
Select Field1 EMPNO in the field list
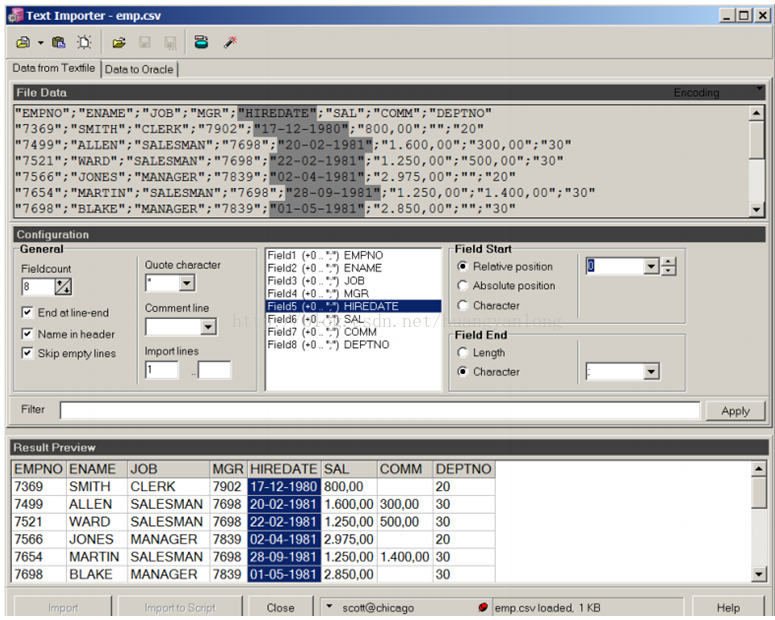click(353, 255)
